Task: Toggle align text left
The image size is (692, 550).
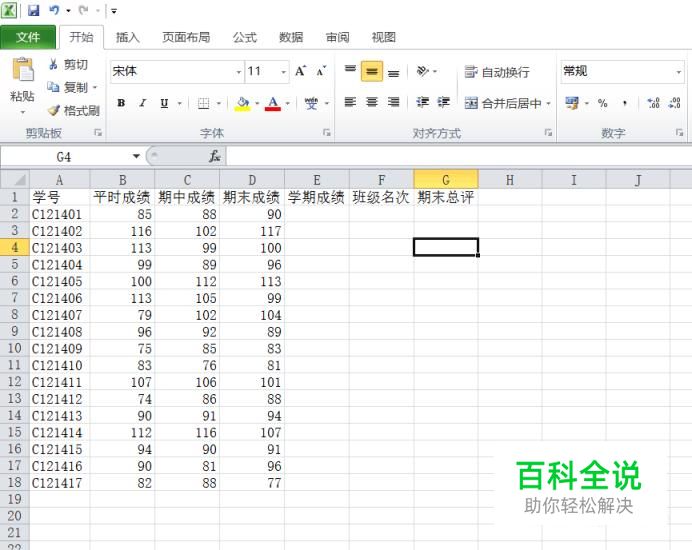Action: (x=350, y=102)
